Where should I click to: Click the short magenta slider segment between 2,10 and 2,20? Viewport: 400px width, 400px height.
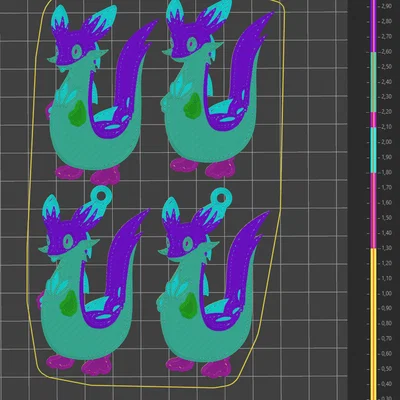pyautogui.click(x=374, y=120)
